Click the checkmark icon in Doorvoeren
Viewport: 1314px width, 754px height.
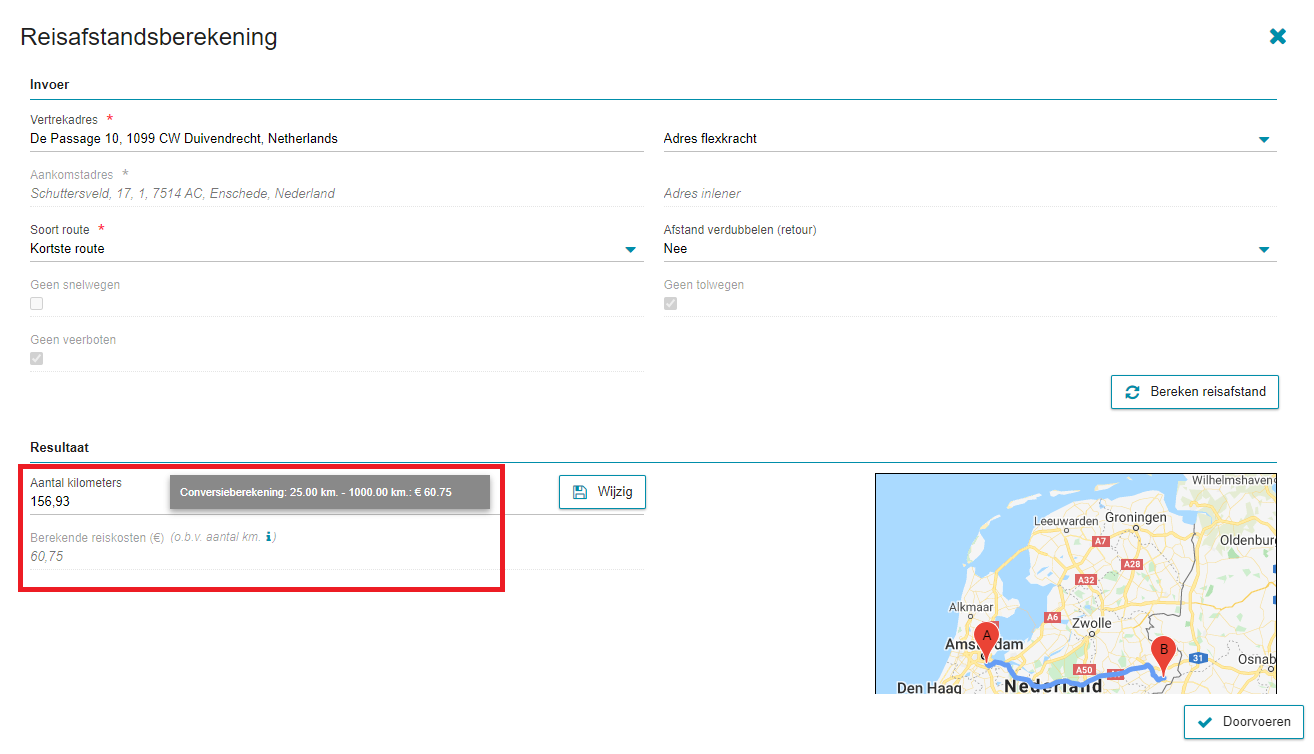point(1205,722)
